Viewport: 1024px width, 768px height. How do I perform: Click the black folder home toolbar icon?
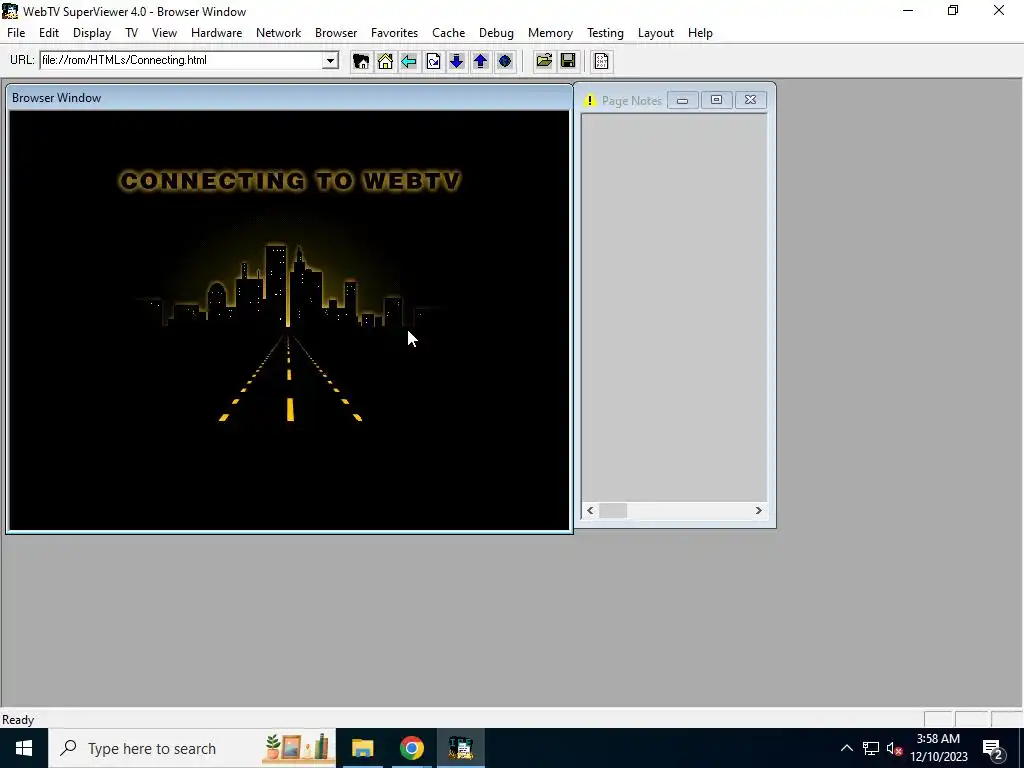pos(360,61)
